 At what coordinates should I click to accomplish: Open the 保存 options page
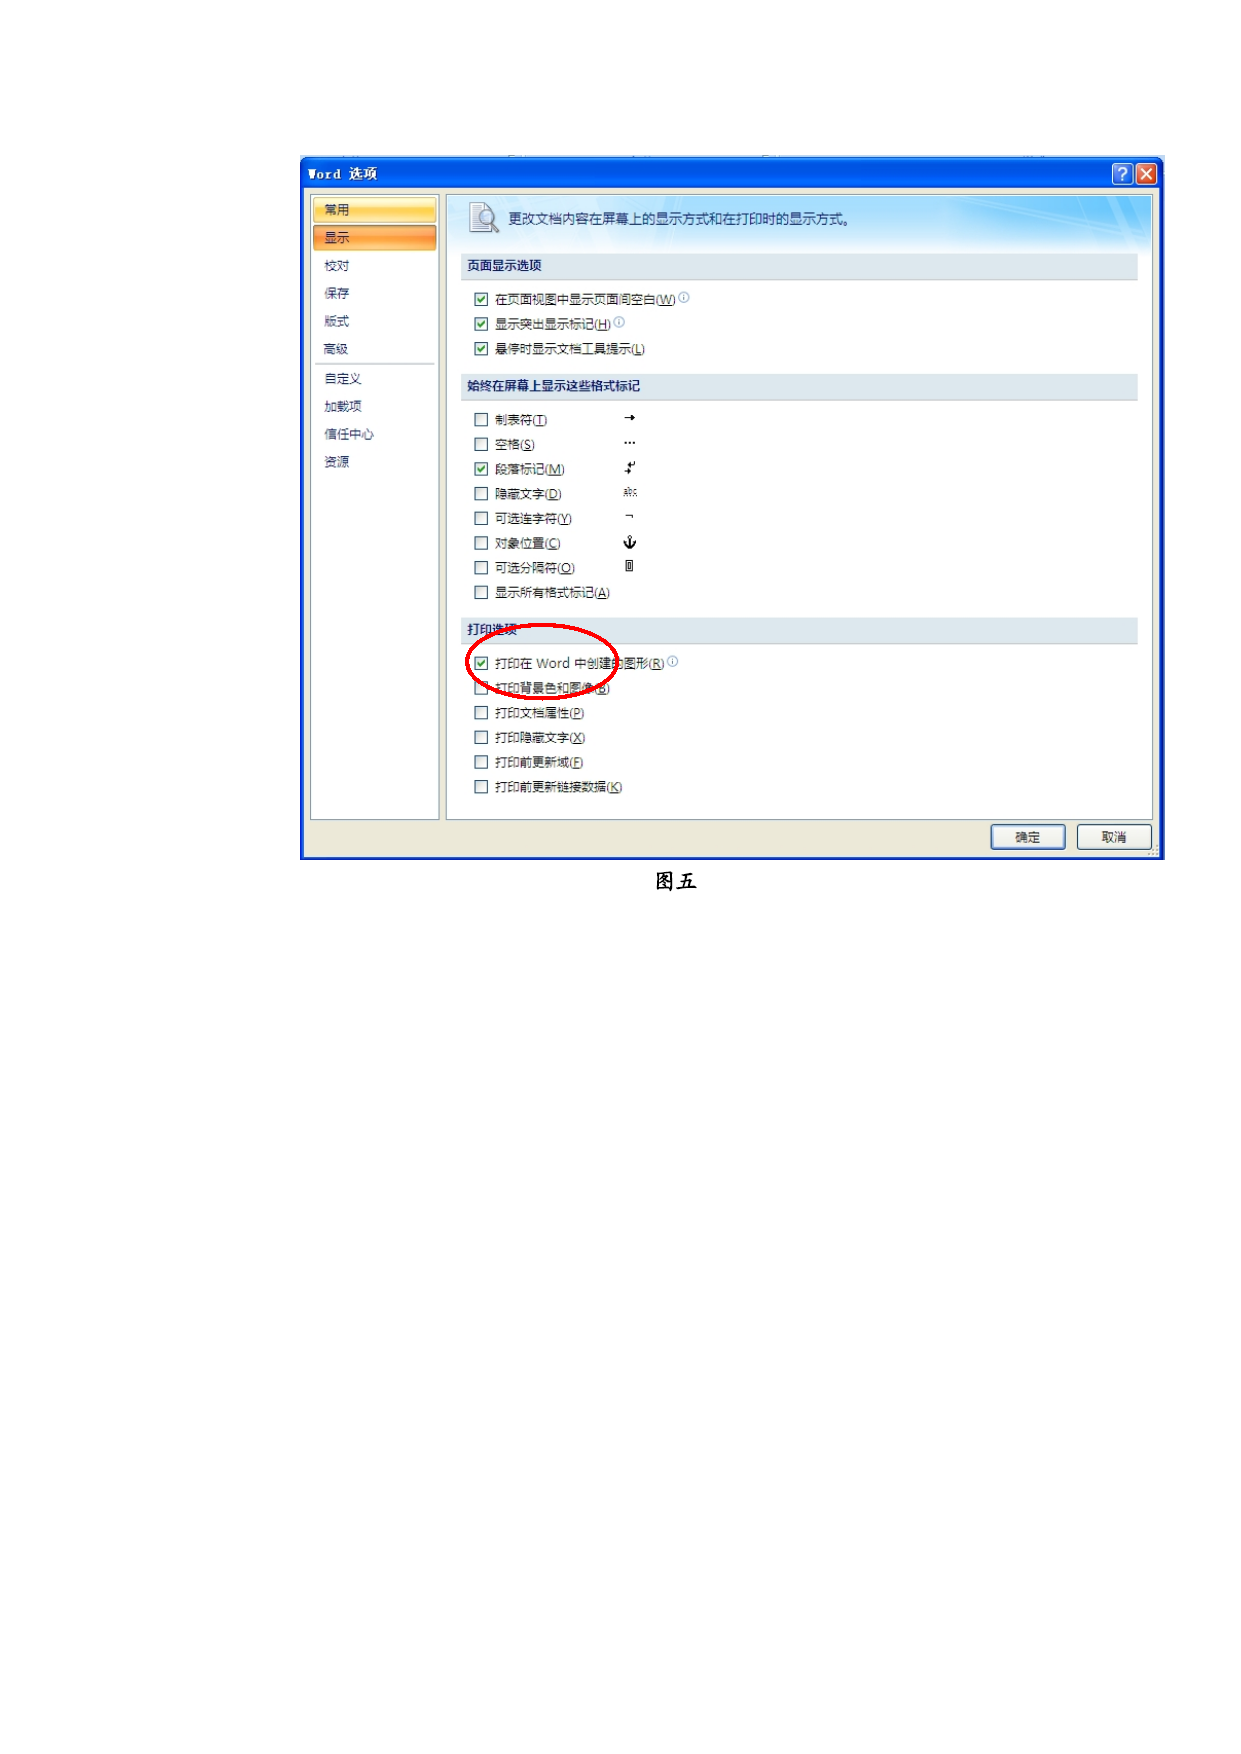337,294
